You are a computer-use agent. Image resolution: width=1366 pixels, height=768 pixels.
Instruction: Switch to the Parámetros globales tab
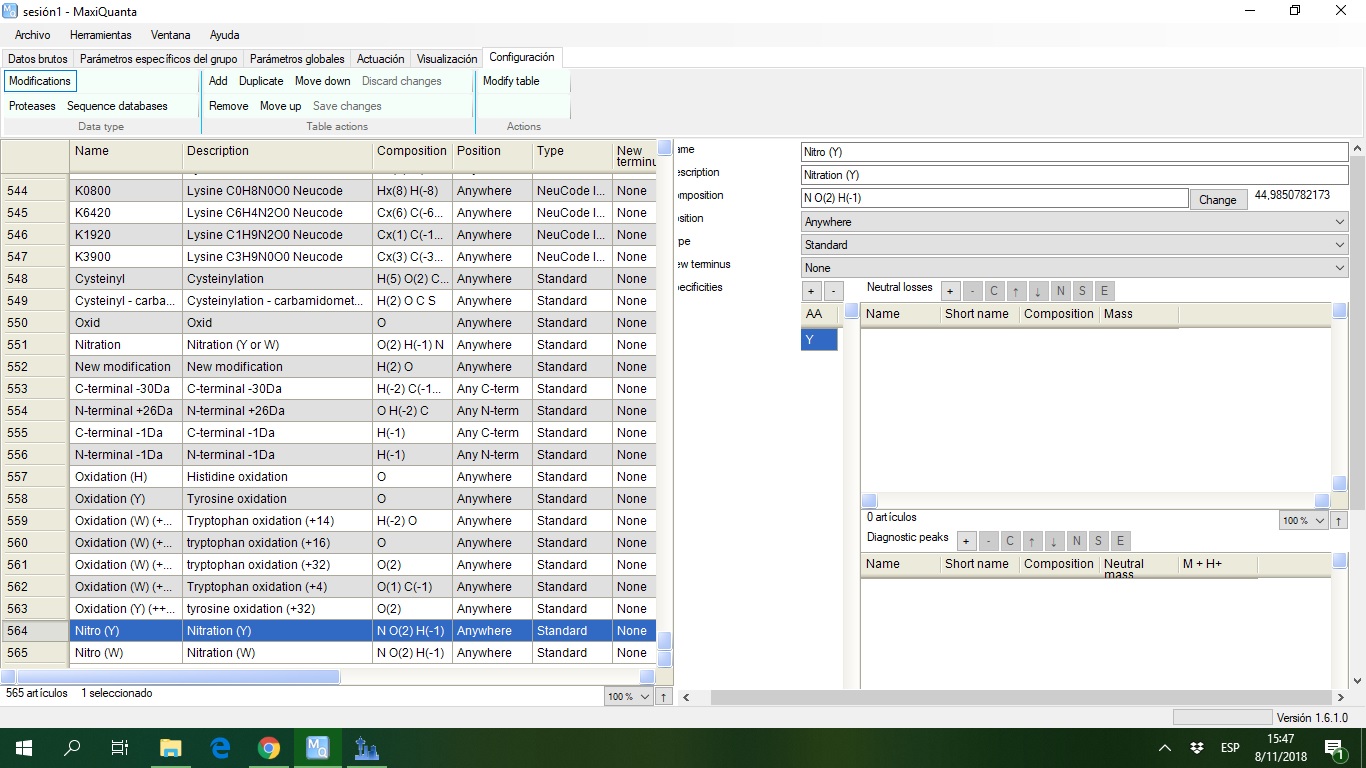(297, 59)
